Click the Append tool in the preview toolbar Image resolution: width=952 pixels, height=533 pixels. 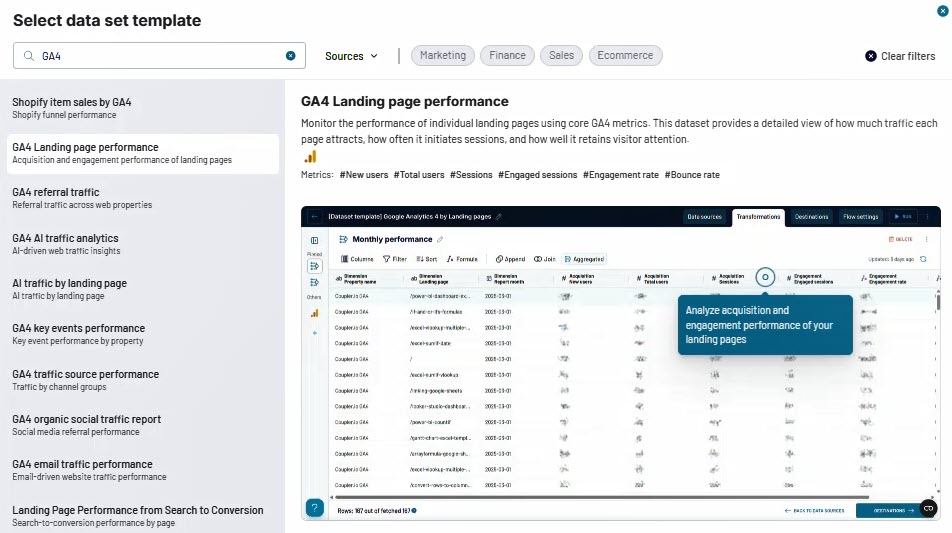(510, 259)
